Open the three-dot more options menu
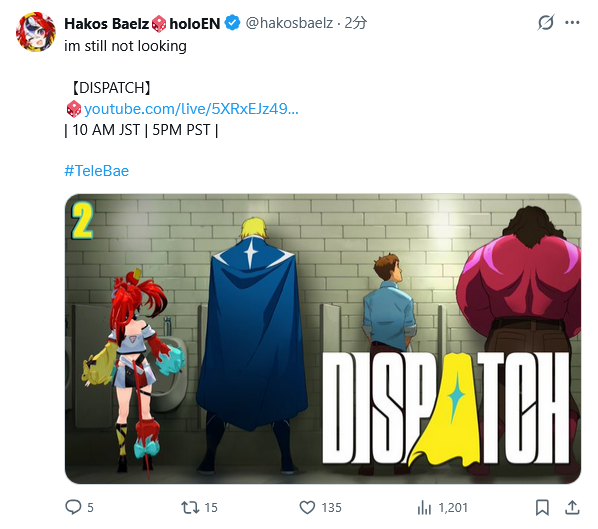598x529 pixels. (572, 23)
